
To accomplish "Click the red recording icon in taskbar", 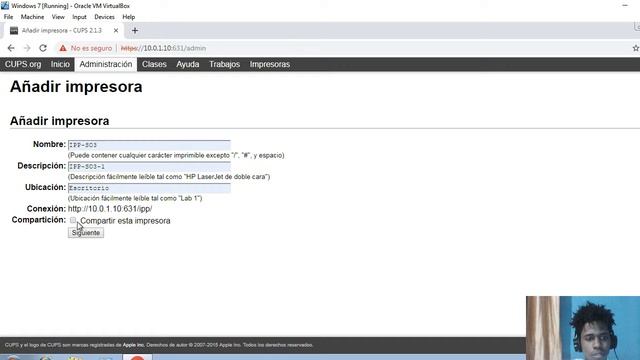I will [138, 358].
